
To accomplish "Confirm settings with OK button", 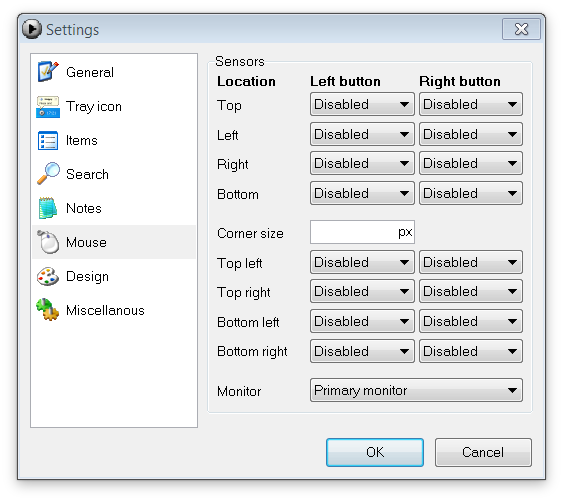I will [375, 452].
